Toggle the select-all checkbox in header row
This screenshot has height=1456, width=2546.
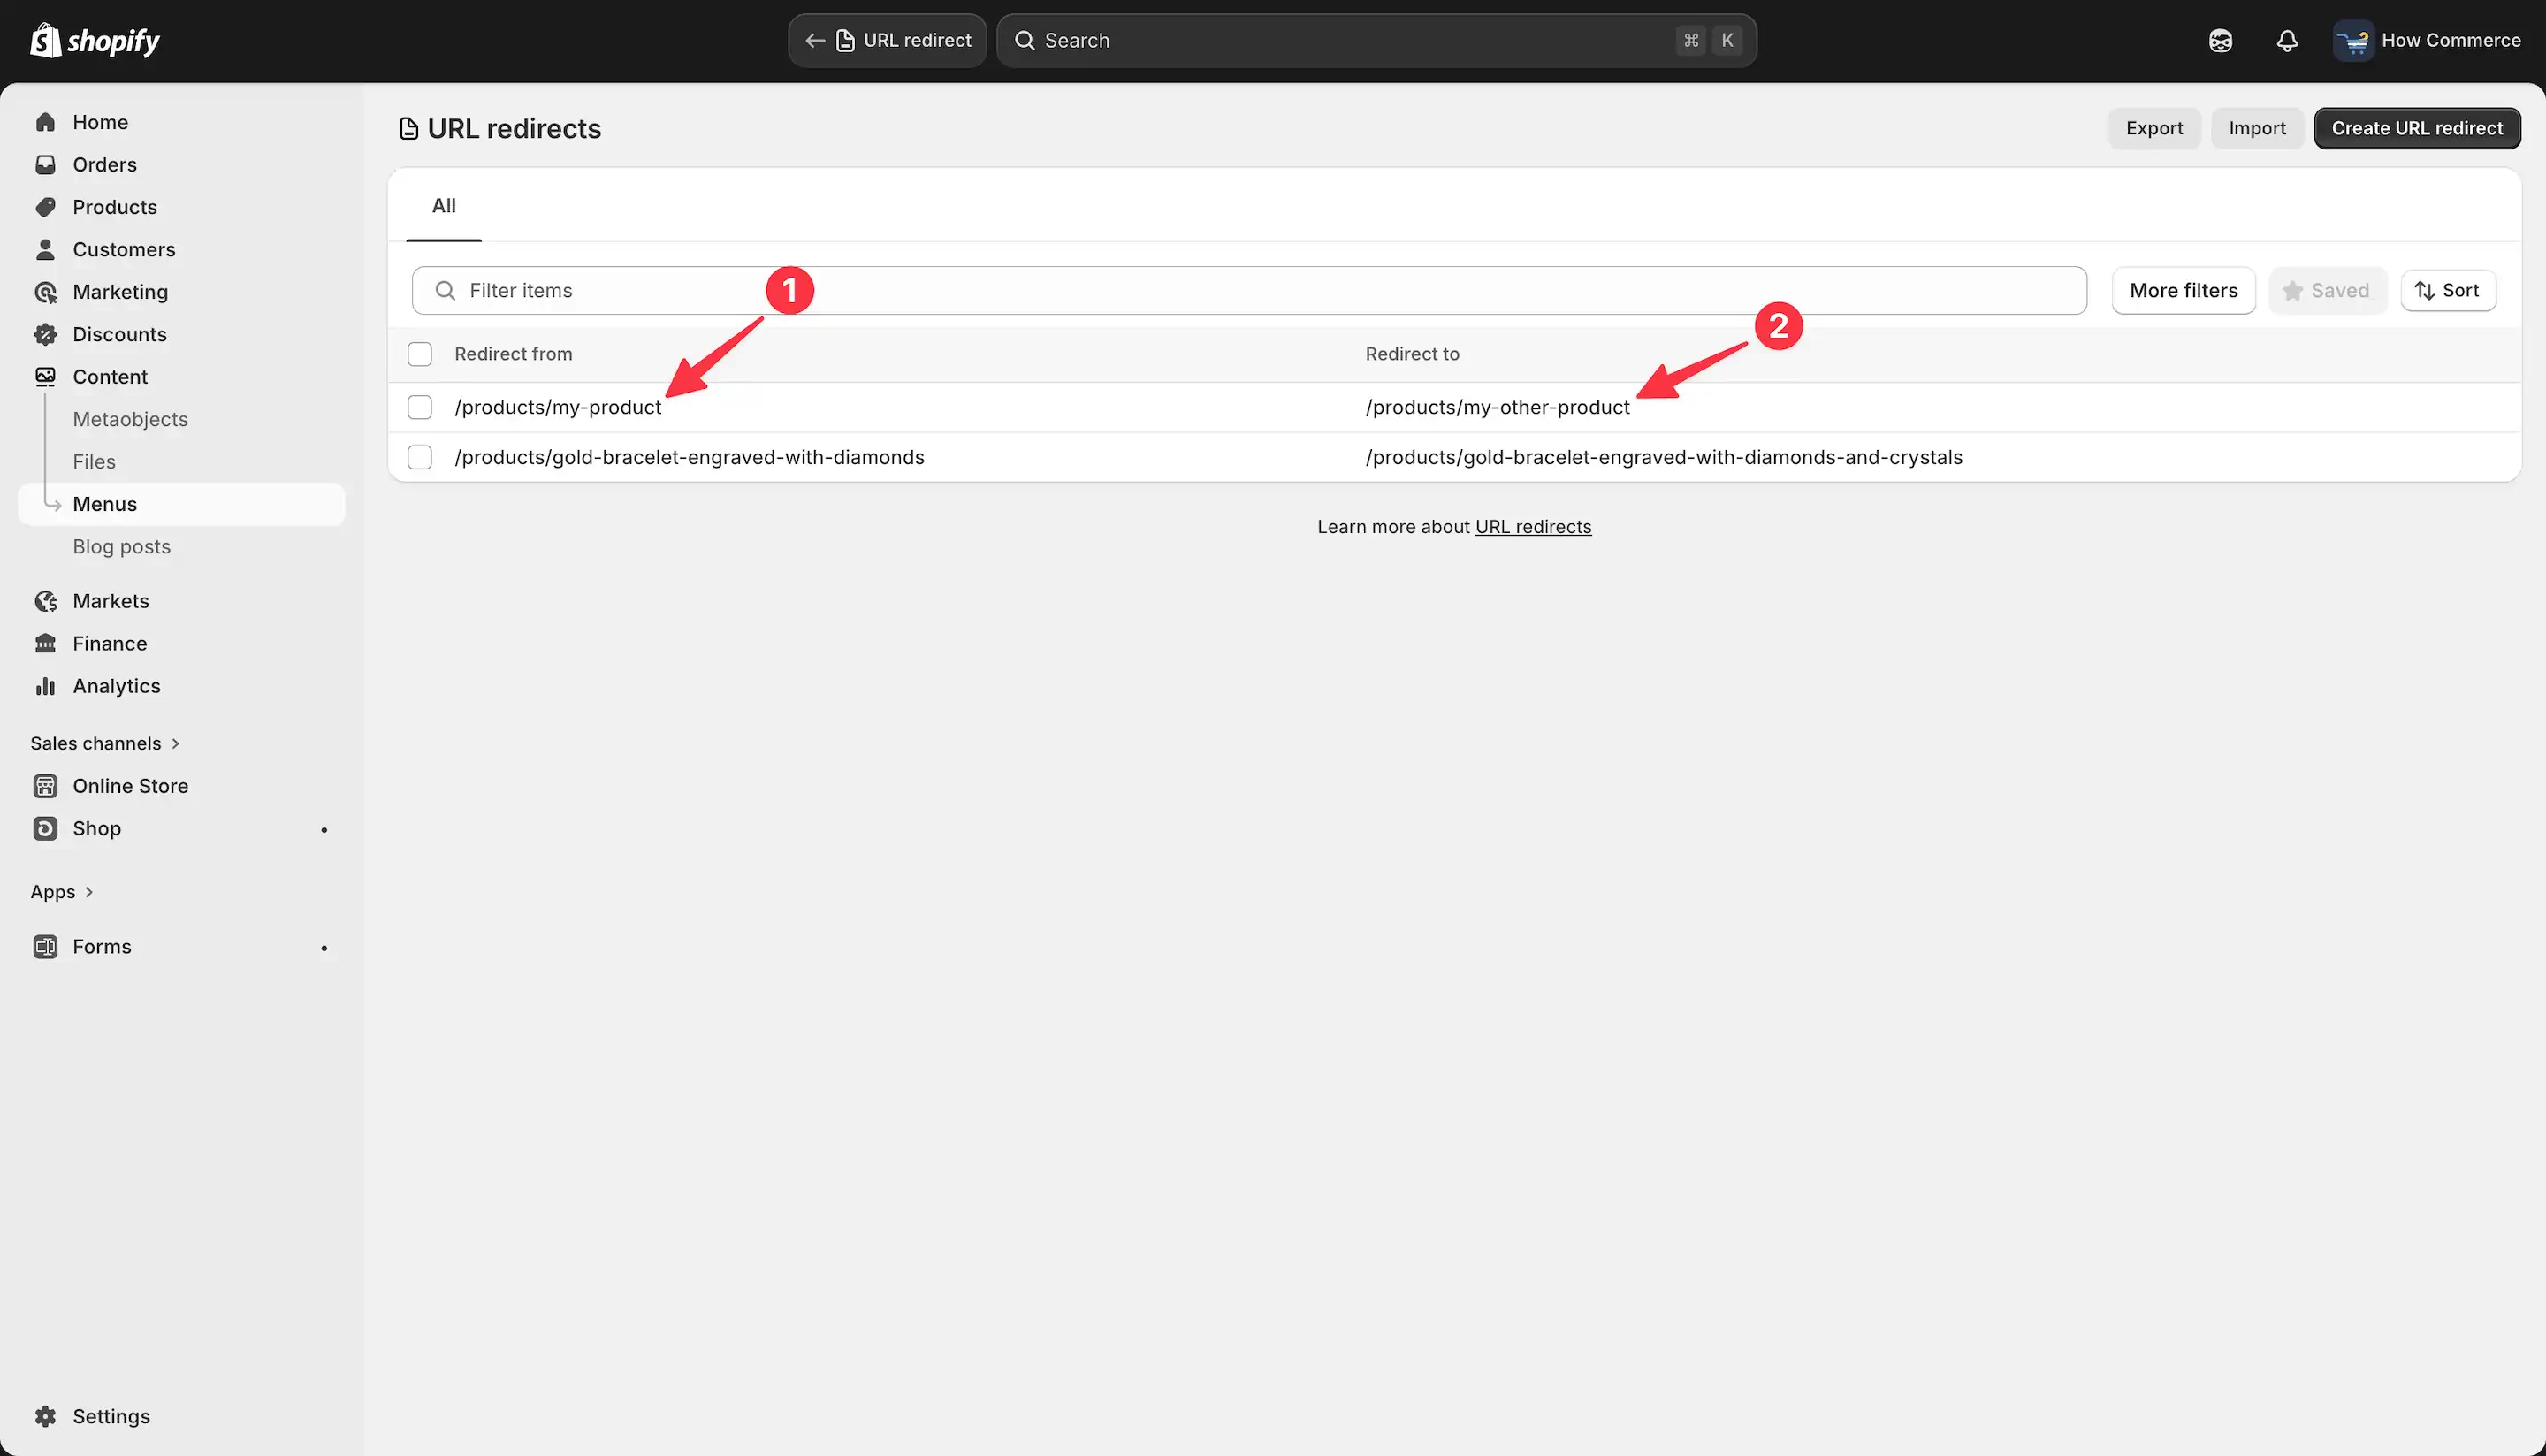point(420,354)
